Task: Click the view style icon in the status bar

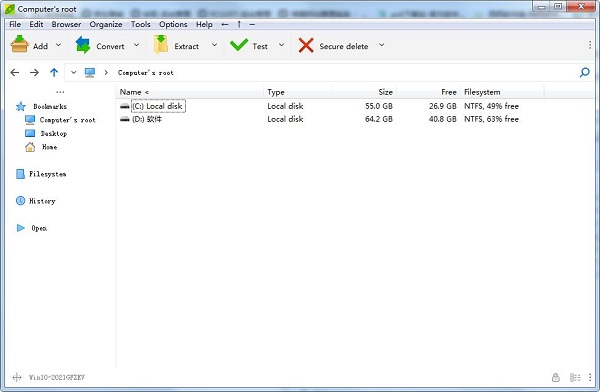Action: pyautogui.click(x=575, y=377)
